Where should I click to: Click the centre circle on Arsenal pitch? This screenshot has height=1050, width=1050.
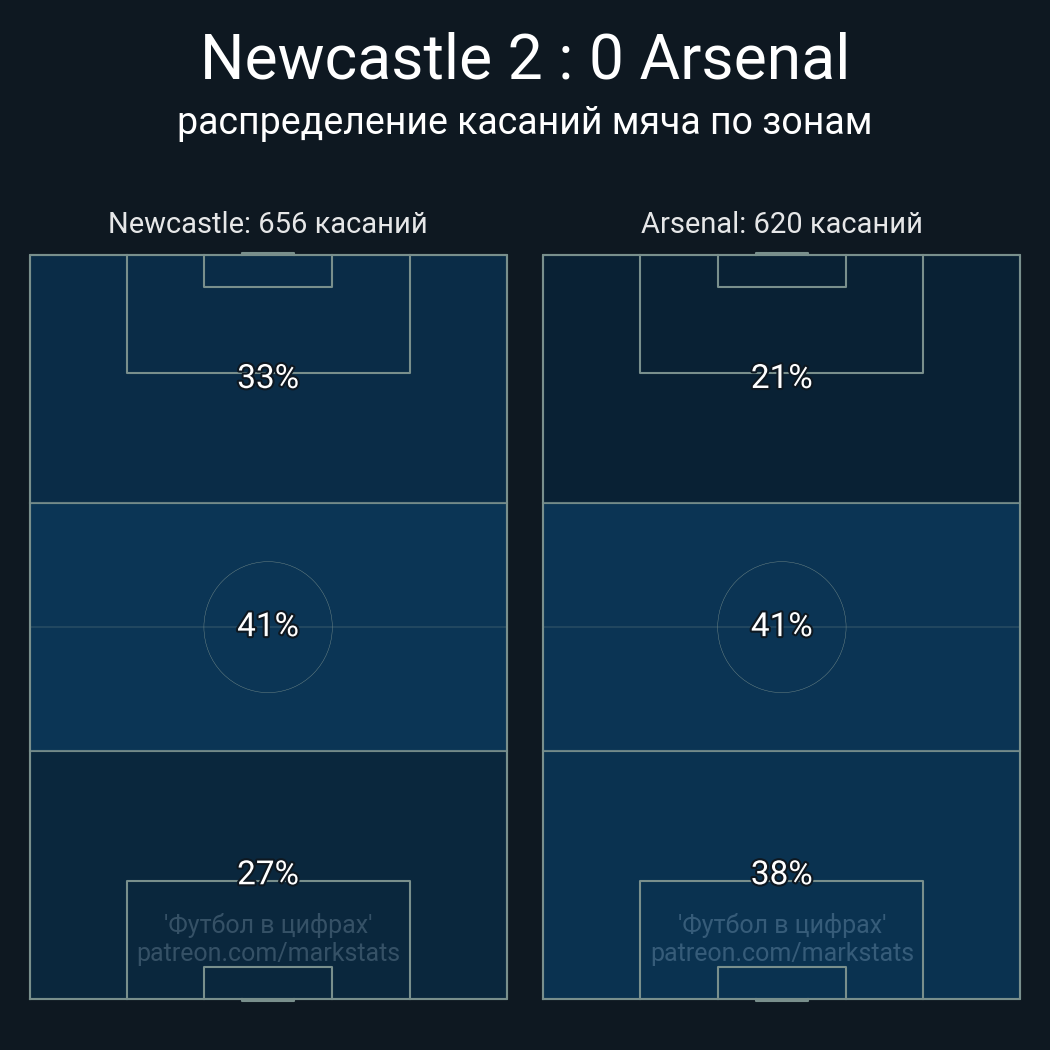[x=781, y=627]
